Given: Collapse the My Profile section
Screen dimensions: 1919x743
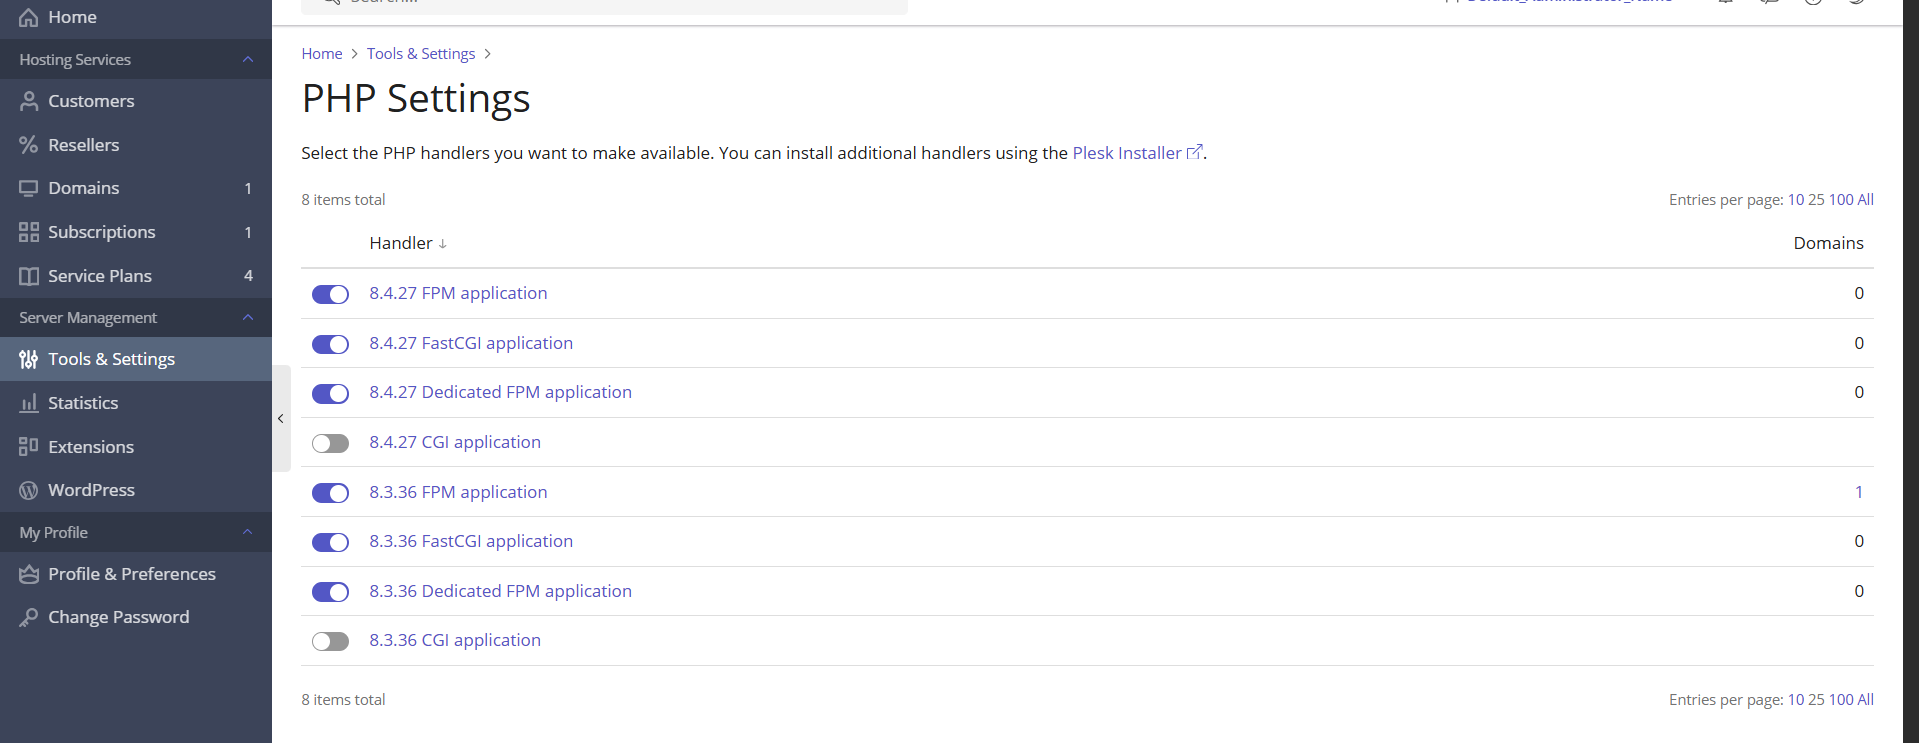Looking at the screenshot, I should pyautogui.click(x=248, y=532).
